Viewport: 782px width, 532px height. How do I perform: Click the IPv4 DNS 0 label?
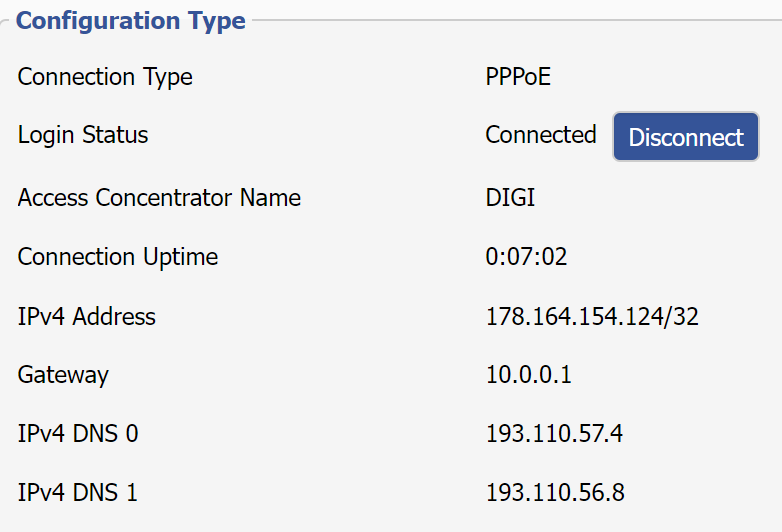pyautogui.click(x=78, y=434)
